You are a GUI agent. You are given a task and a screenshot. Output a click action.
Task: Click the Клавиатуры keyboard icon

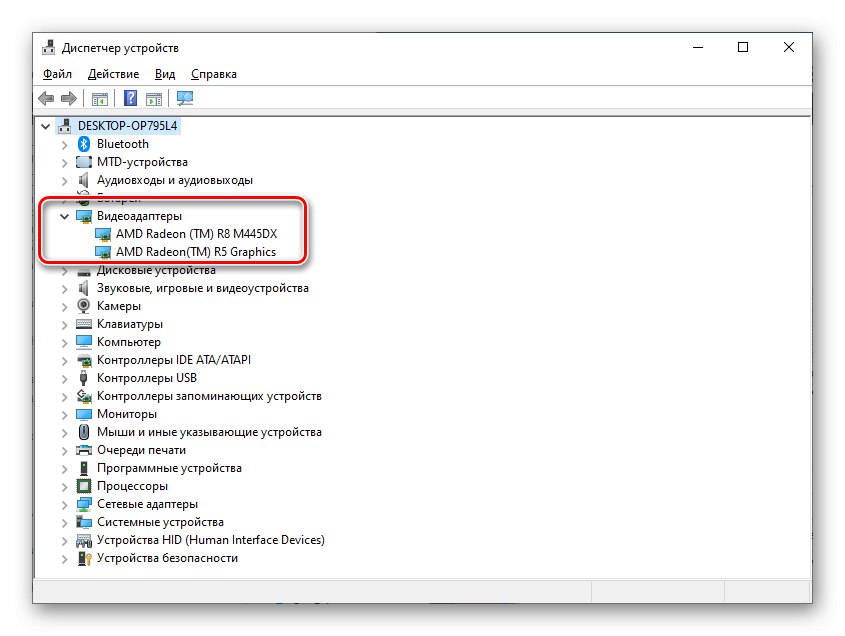tap(84, 324)
